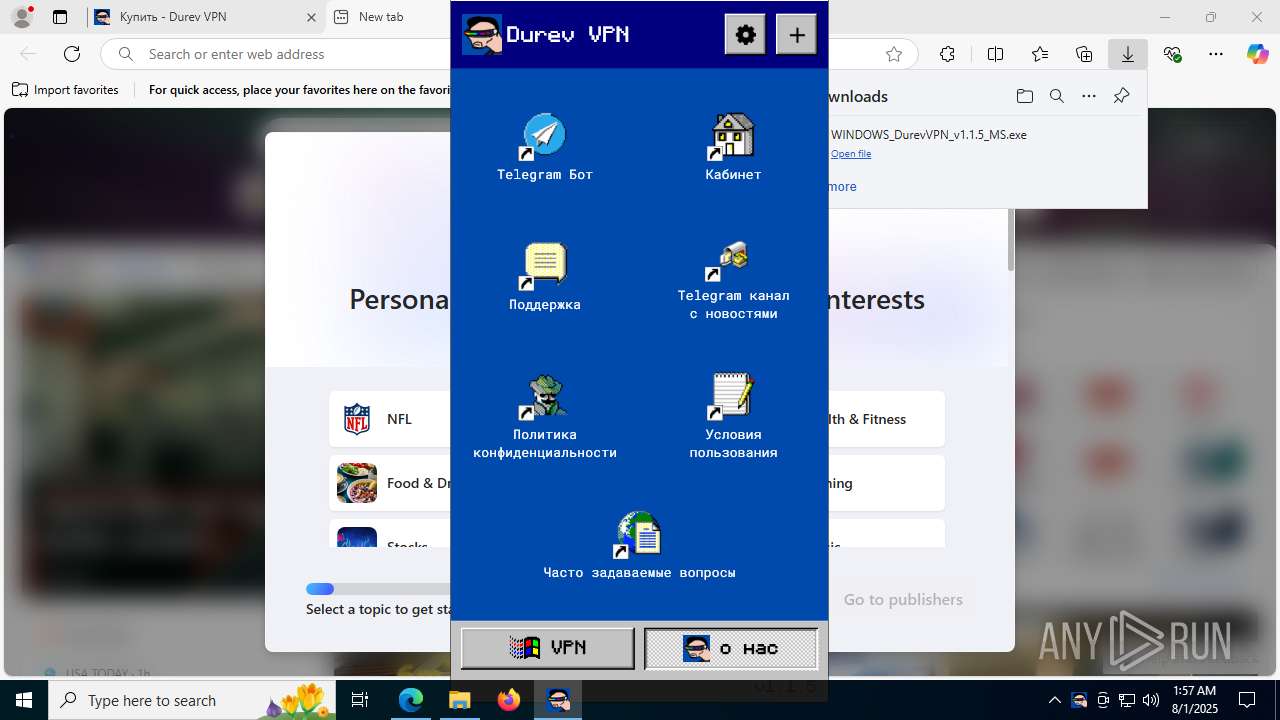Open the Telegram Бот shortcut icon
Image resolution: width=1280 pixels, height=720 pixels.
tap(544, 136)
